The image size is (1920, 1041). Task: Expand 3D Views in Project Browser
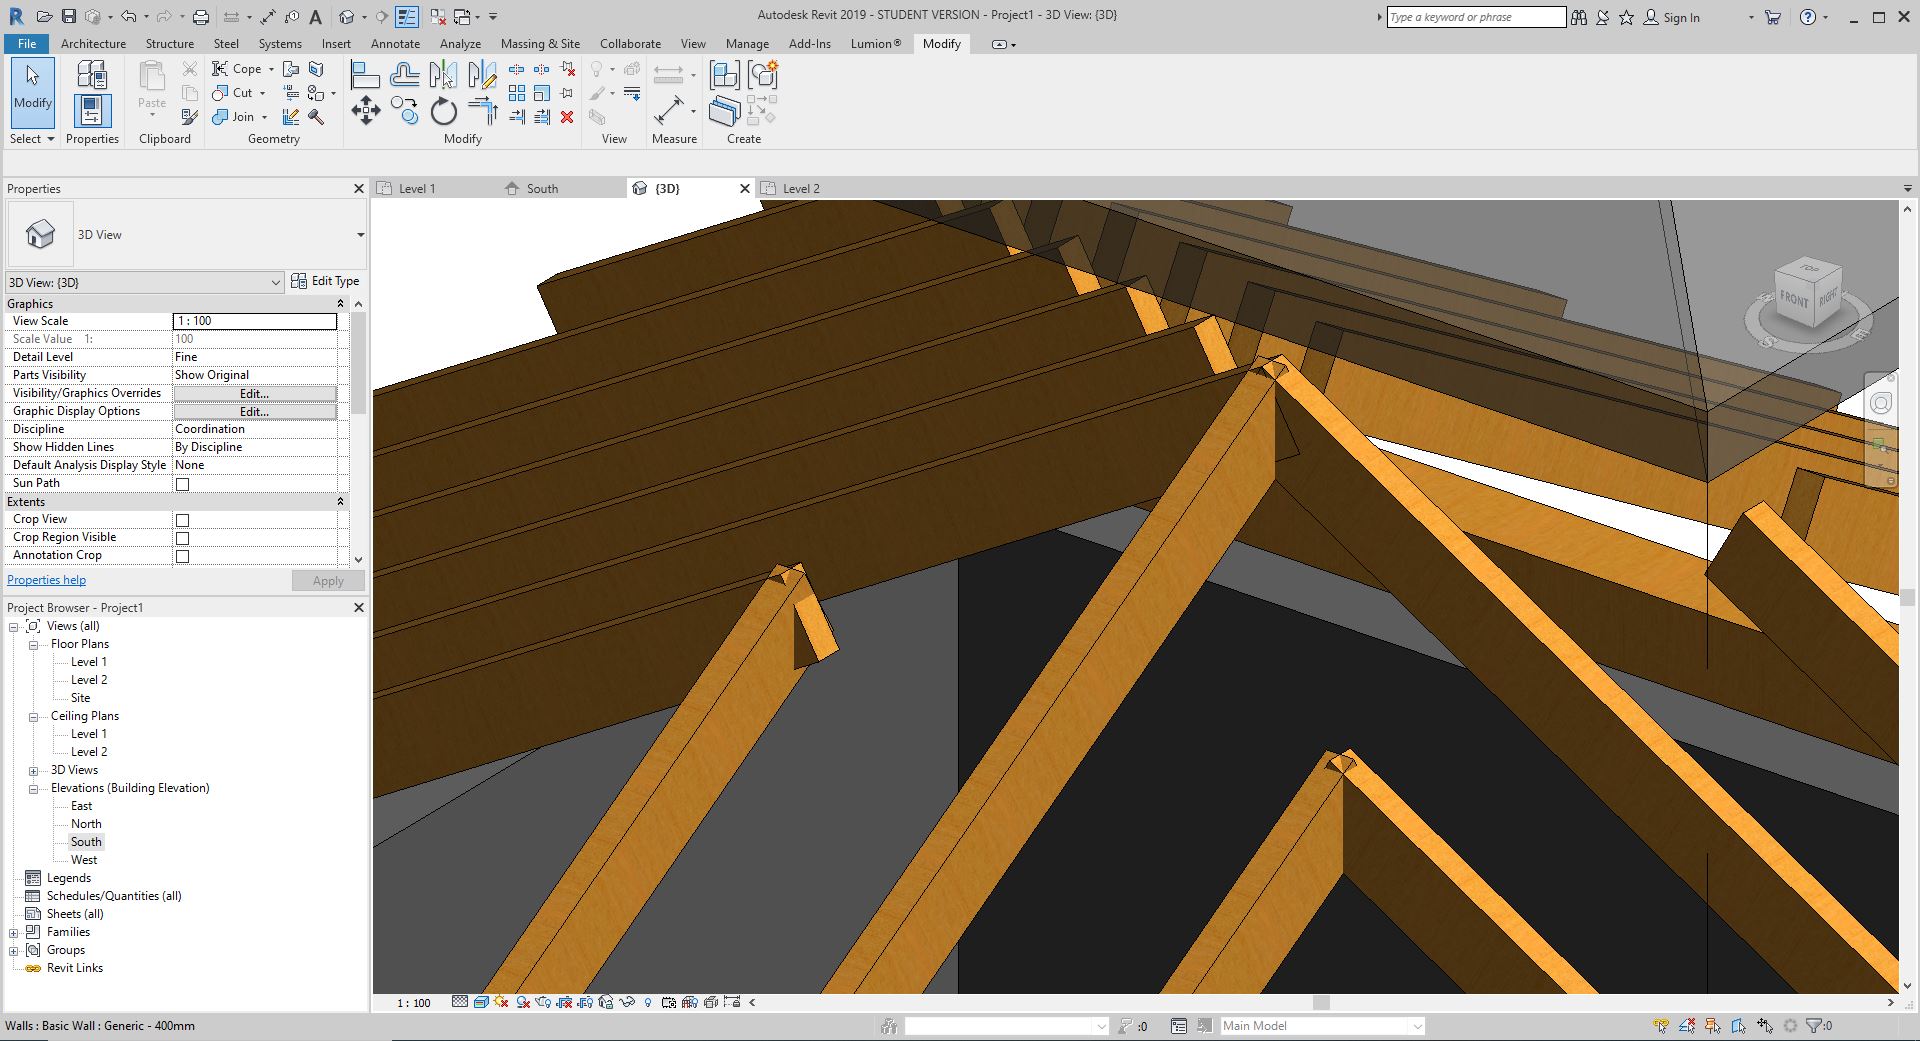pyautogui.click(x=33, y=770)
